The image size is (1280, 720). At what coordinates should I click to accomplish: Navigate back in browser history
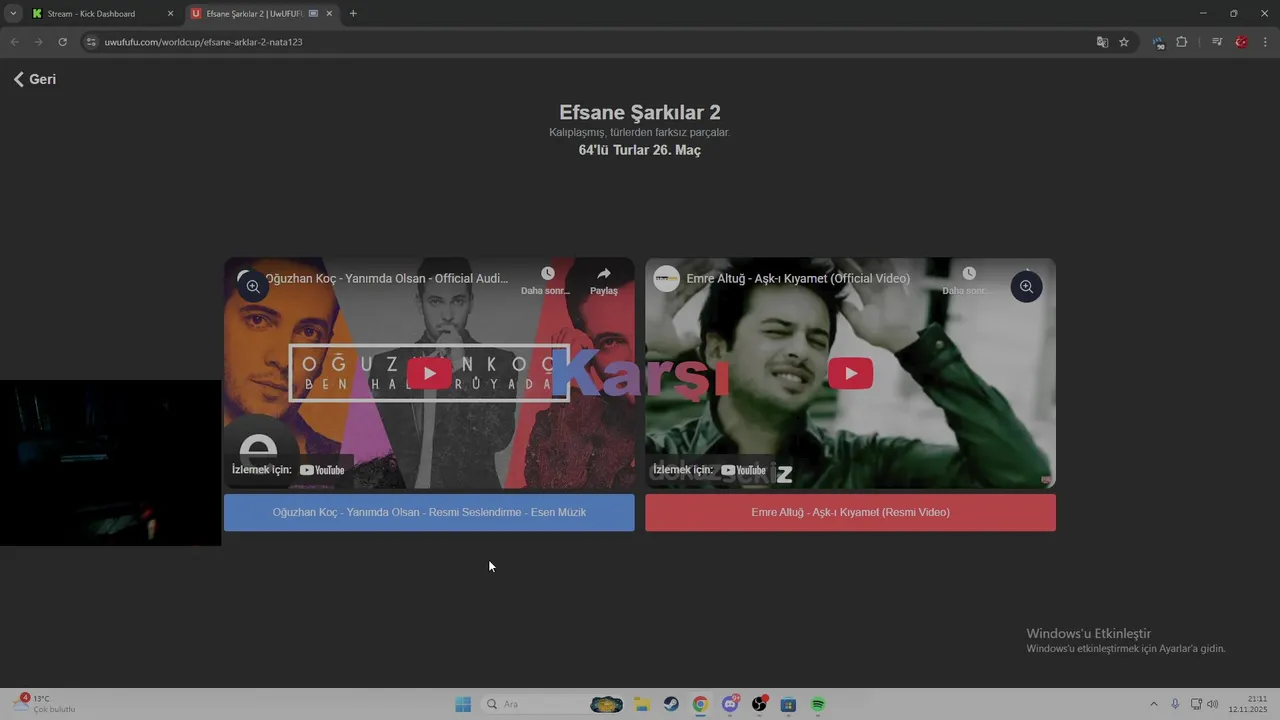[x=14, y=42]
